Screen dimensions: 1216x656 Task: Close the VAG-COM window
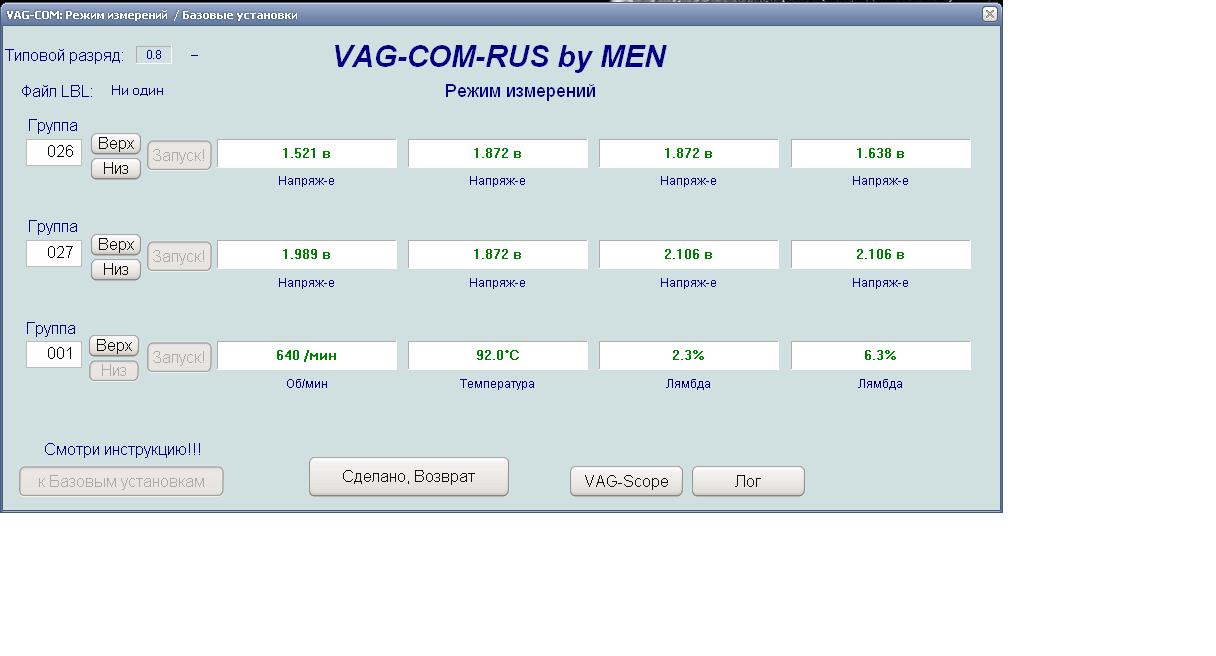click(989, 14)
